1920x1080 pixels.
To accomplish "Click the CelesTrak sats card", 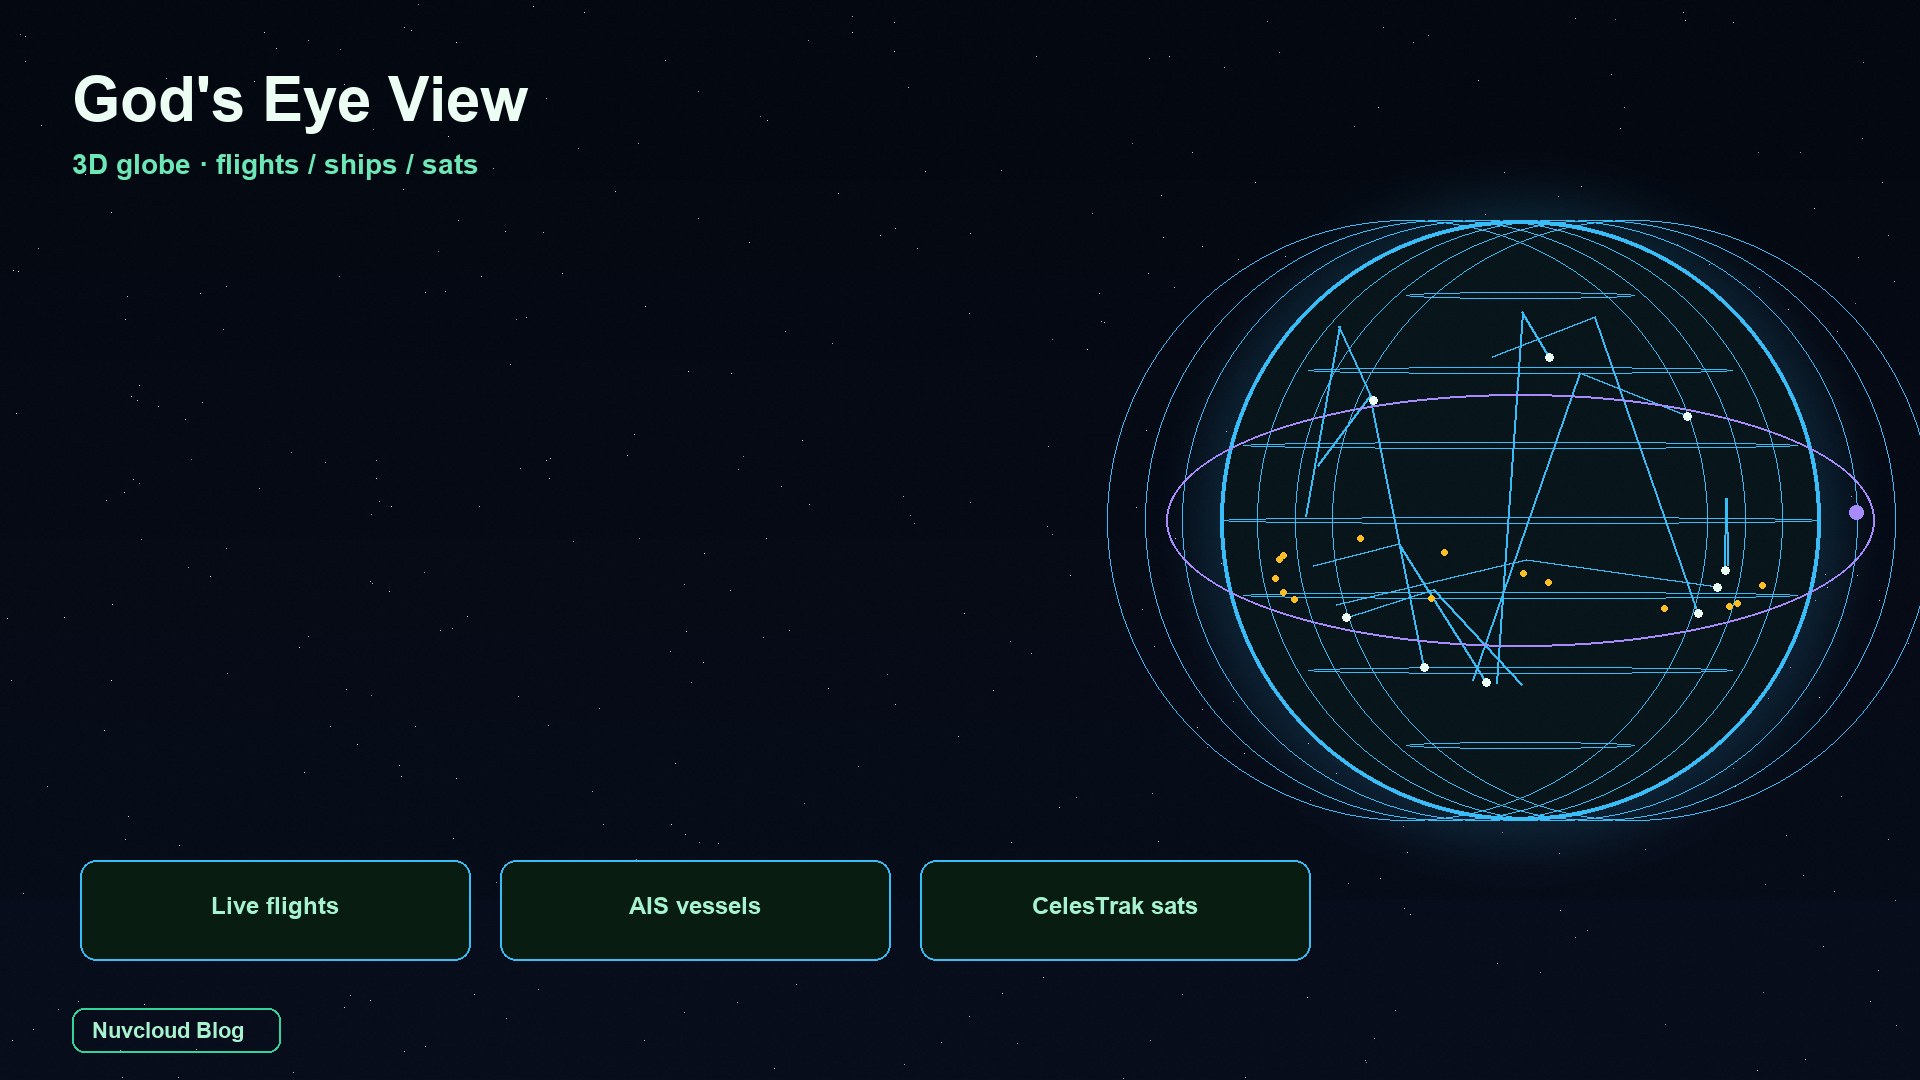I will pyautogui.click(x=1115, y=910).
